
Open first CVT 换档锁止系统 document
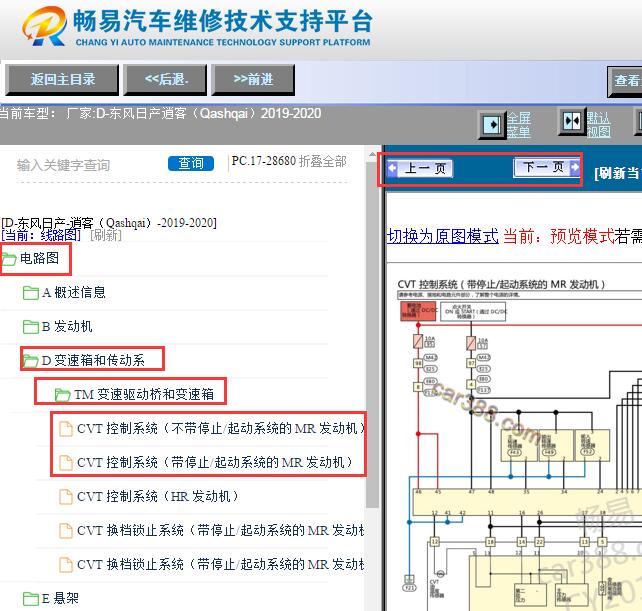(220, 530)
